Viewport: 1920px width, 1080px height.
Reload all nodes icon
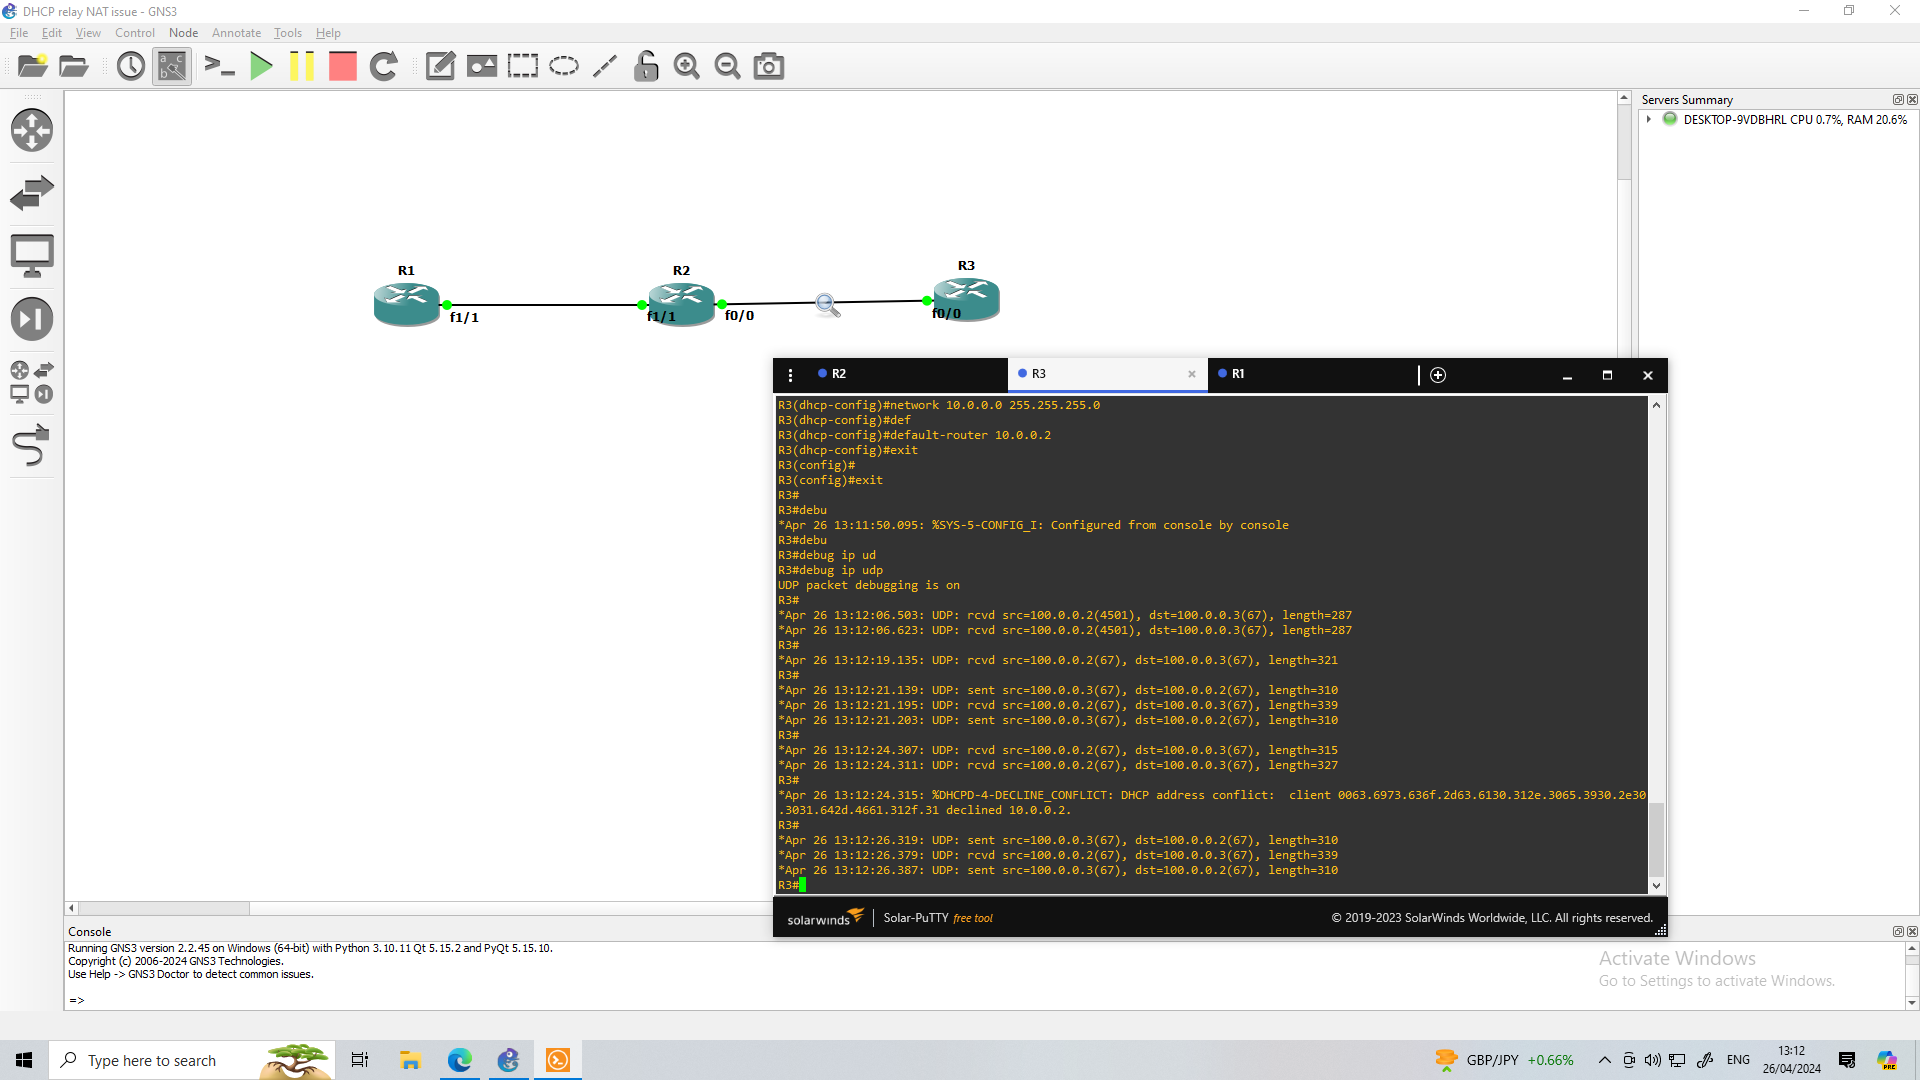[x=384, y=67]
